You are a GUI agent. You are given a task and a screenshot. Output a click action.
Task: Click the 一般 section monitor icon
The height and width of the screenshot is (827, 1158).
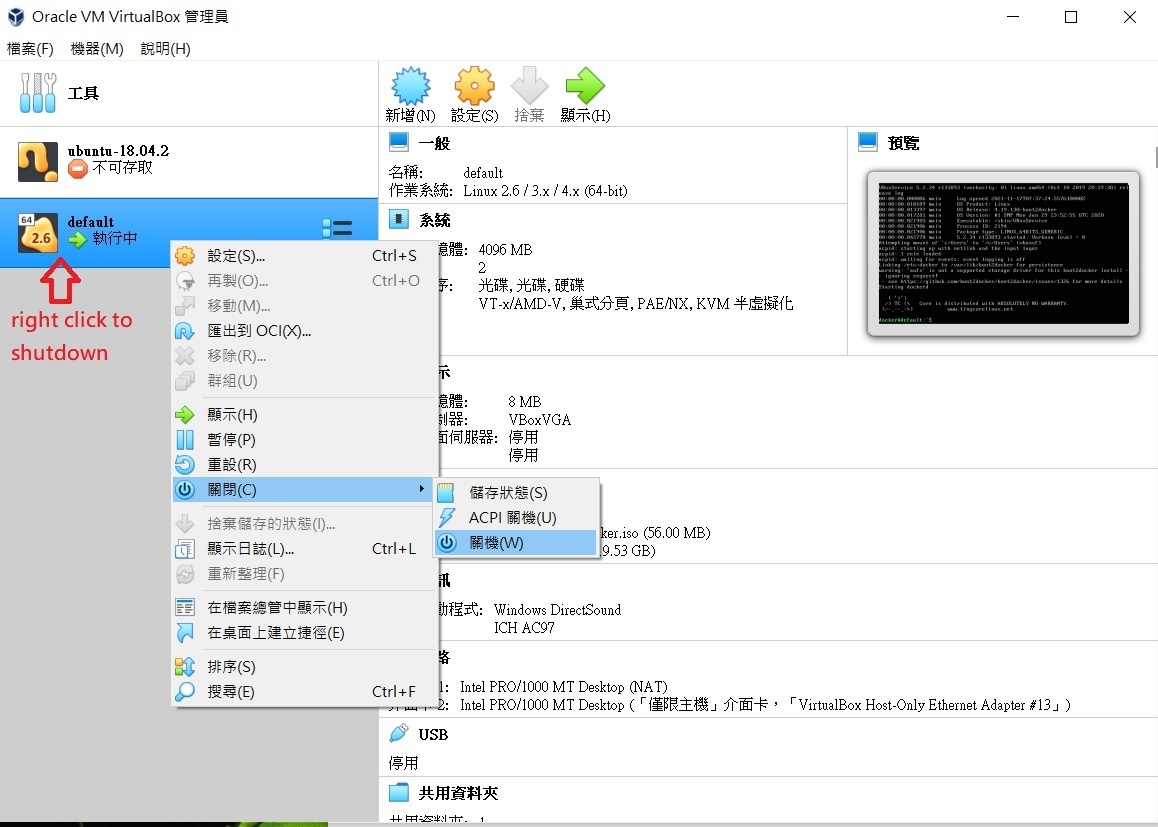399,143
